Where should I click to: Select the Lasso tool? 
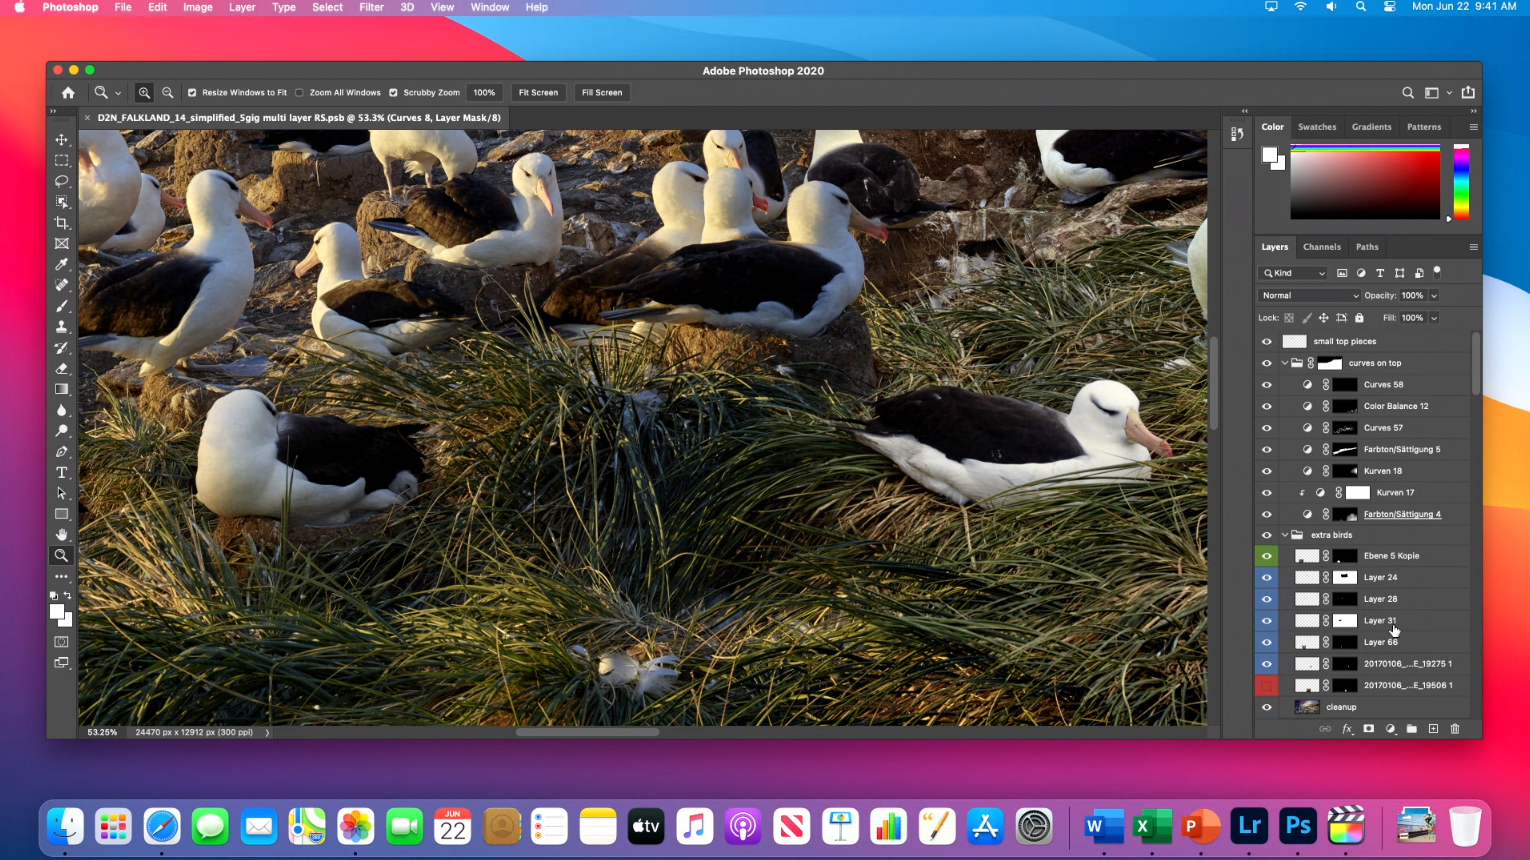[62, 181]
